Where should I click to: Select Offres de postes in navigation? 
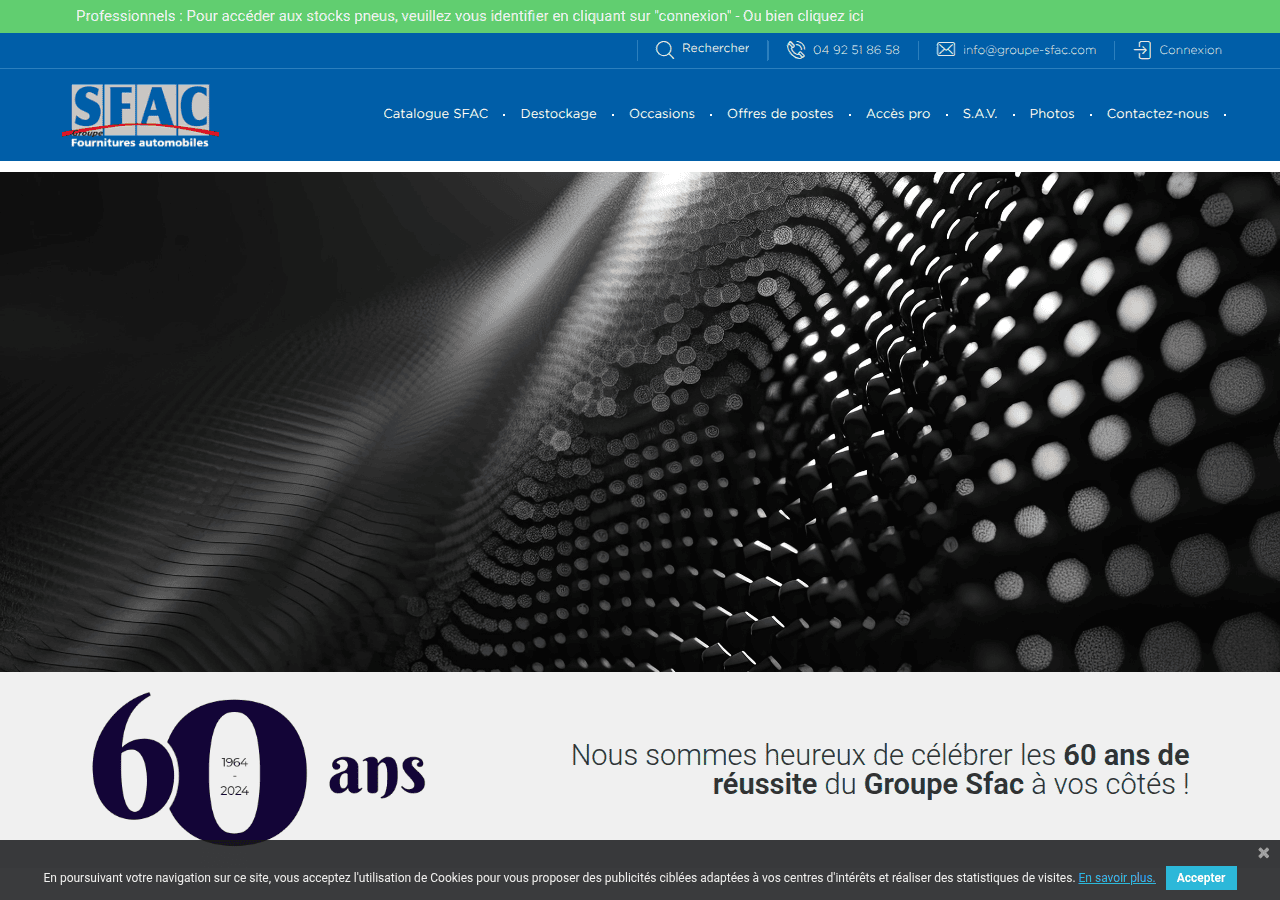pos(780,114)
